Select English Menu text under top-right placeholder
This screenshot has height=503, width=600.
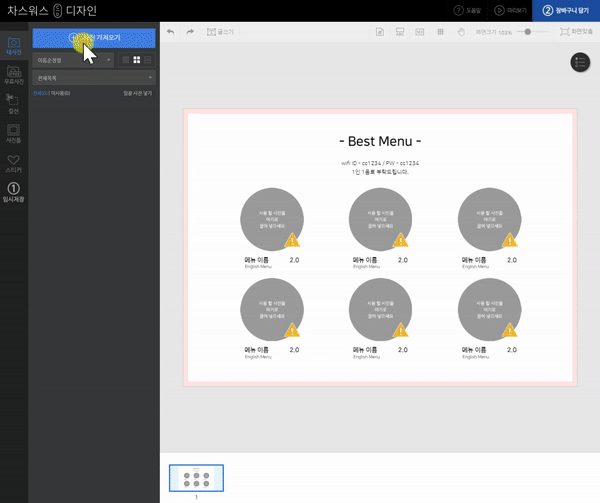point(475,267)
